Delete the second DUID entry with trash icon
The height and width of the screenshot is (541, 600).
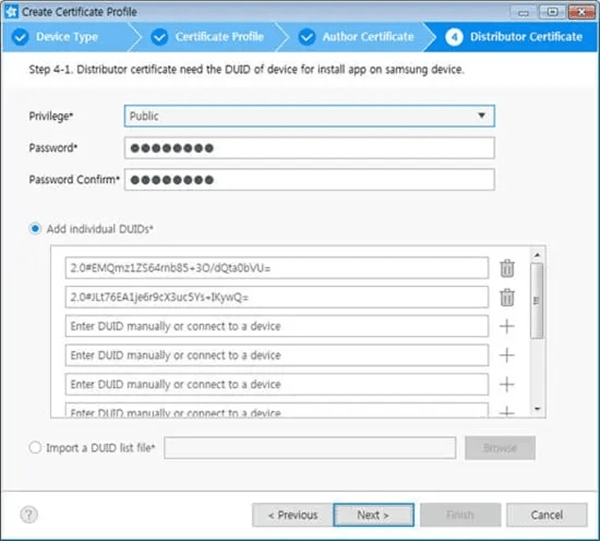tap(507, 297)
